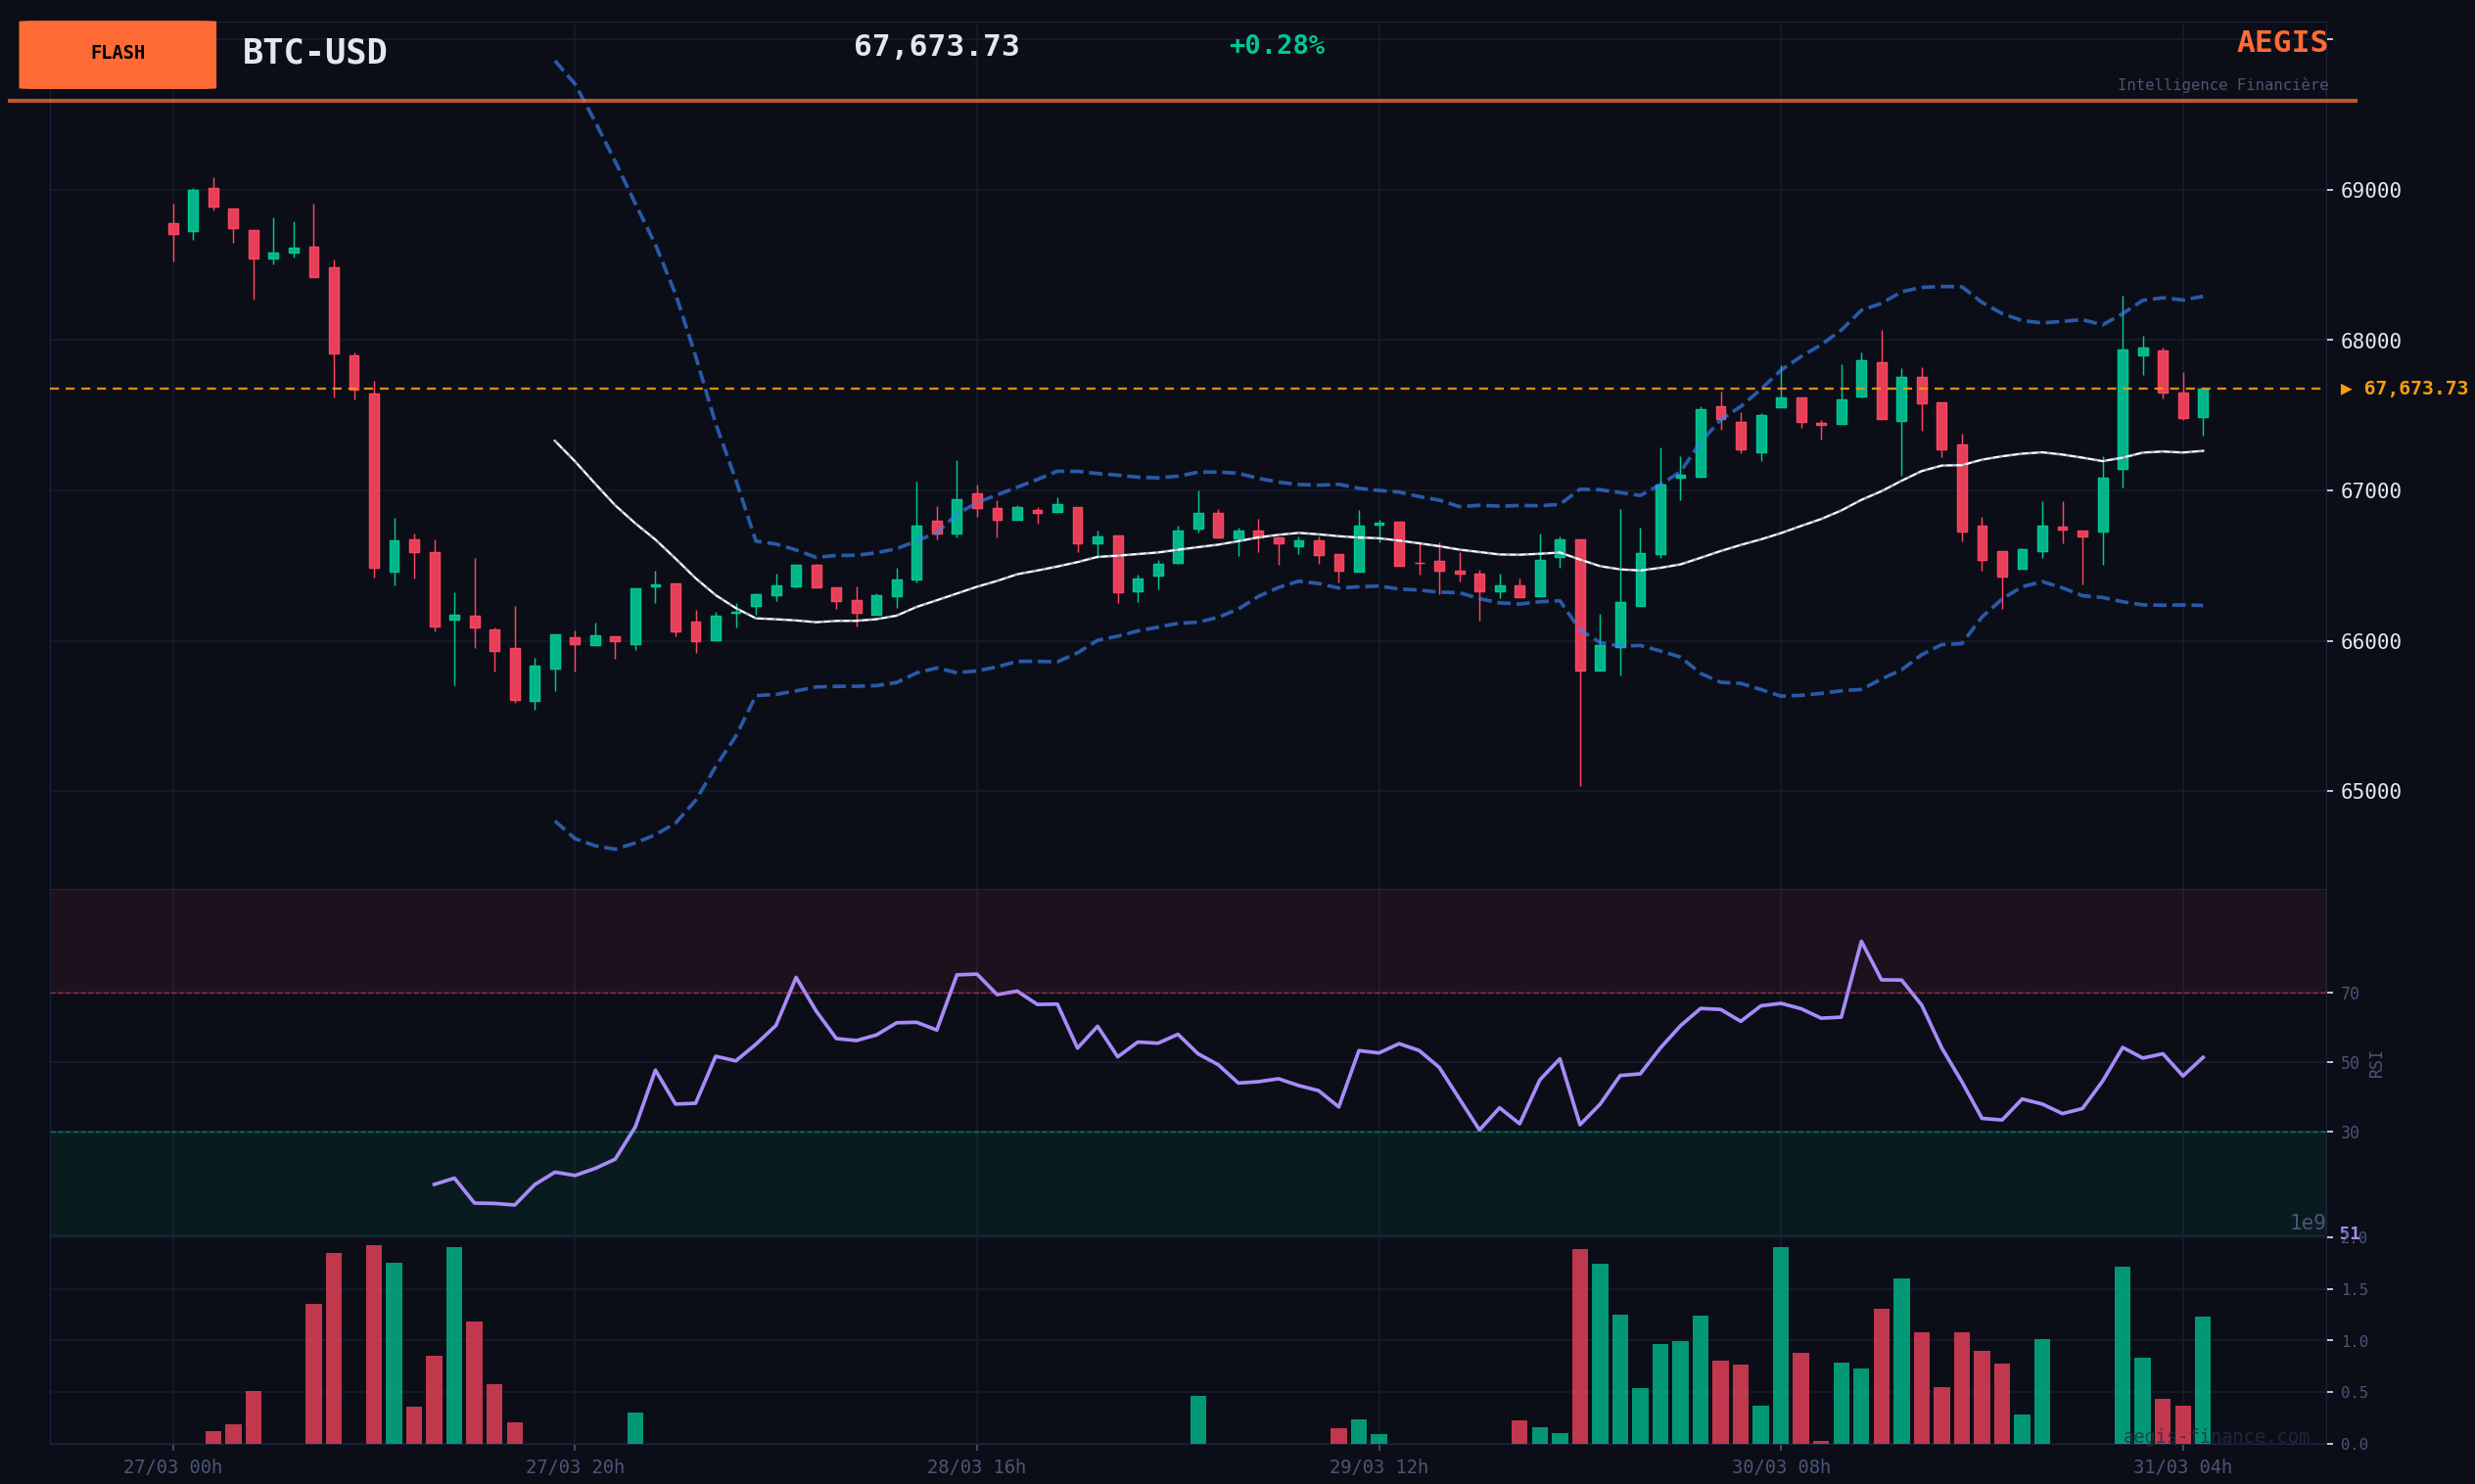Image resolution: width=2475 pixels, height=1484 pixels.
Task: Click the RSI 30 oversold level label
Action: pos(2349,1133)
